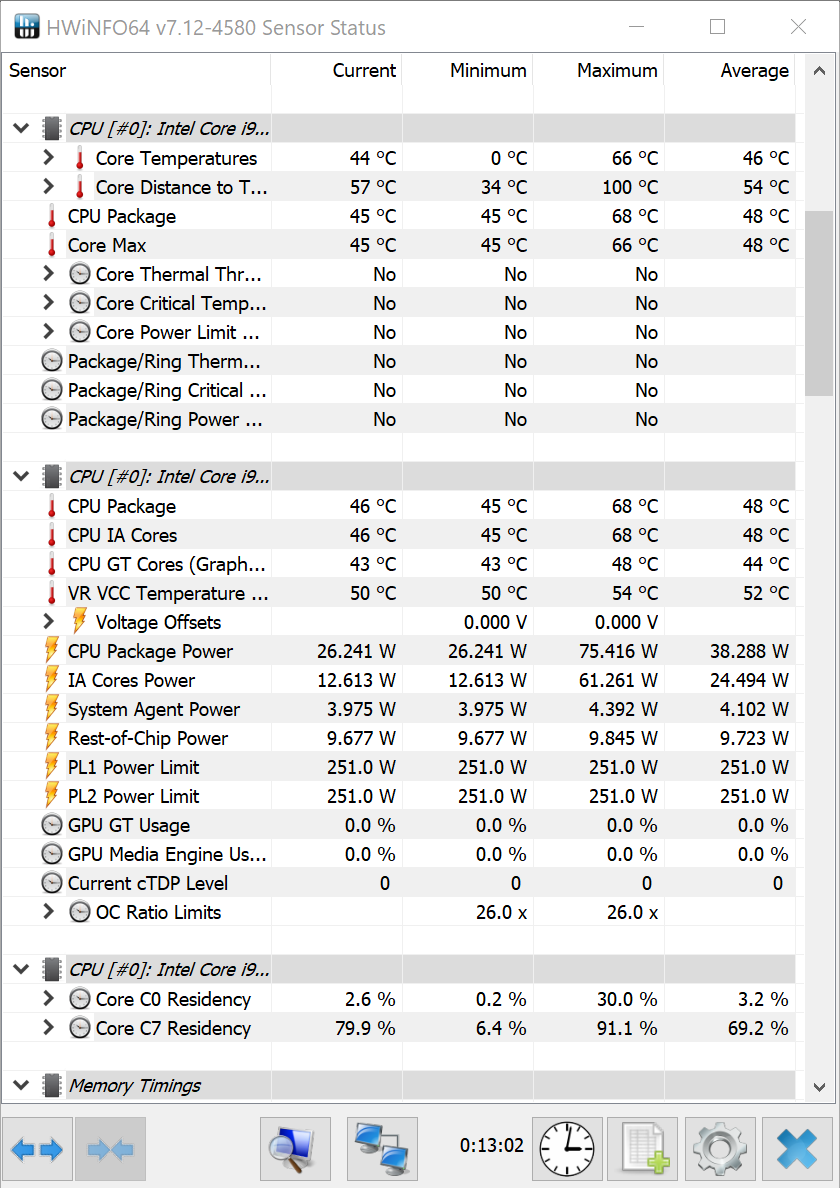This screenshot has height=1188, width=840.
Task: Reset the elapsed time clock counter
Action: (x=566, y=1149)
